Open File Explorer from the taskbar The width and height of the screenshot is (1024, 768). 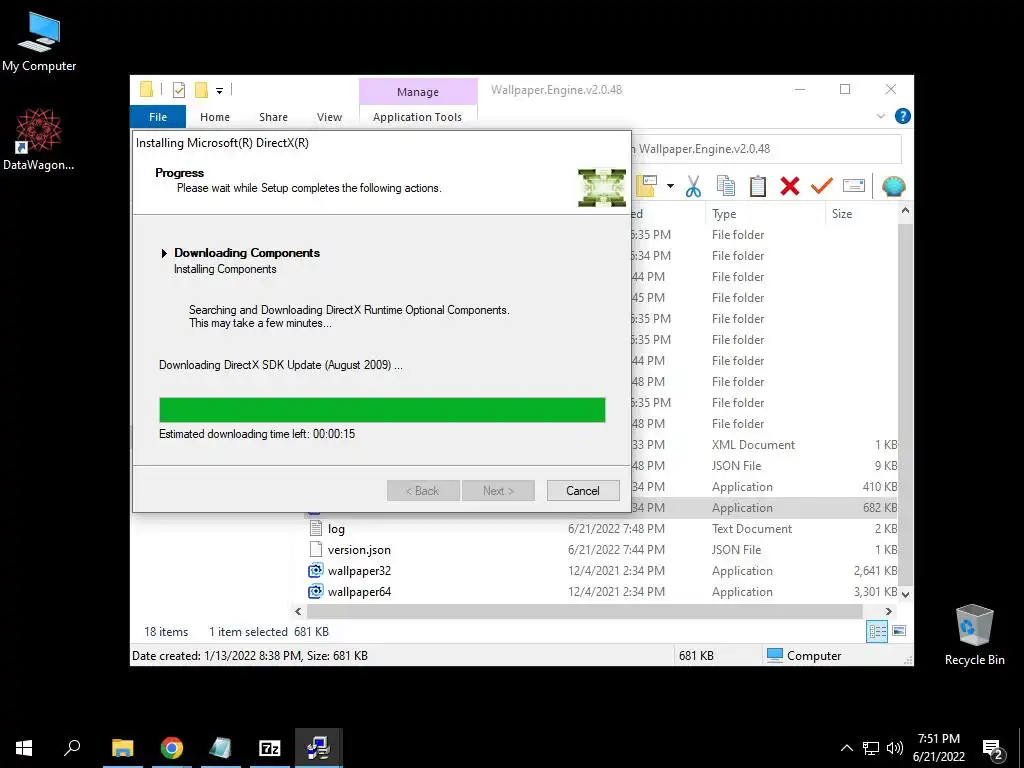tap(123, 748)
